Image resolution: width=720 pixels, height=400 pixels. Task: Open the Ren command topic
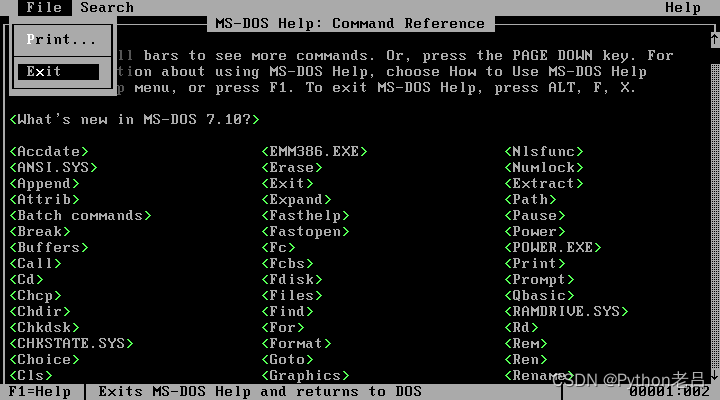click(x=526, y=360)
